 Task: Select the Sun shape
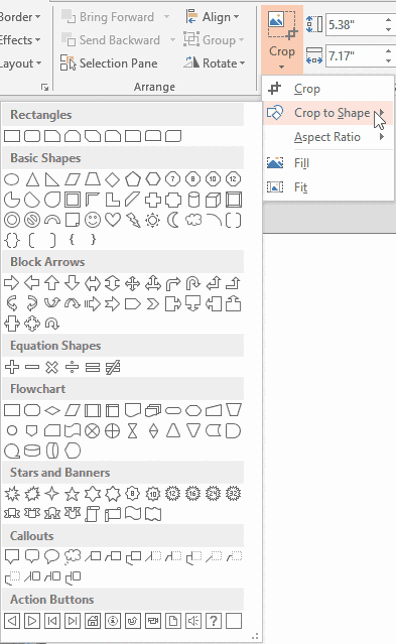[x=153, y=220]
